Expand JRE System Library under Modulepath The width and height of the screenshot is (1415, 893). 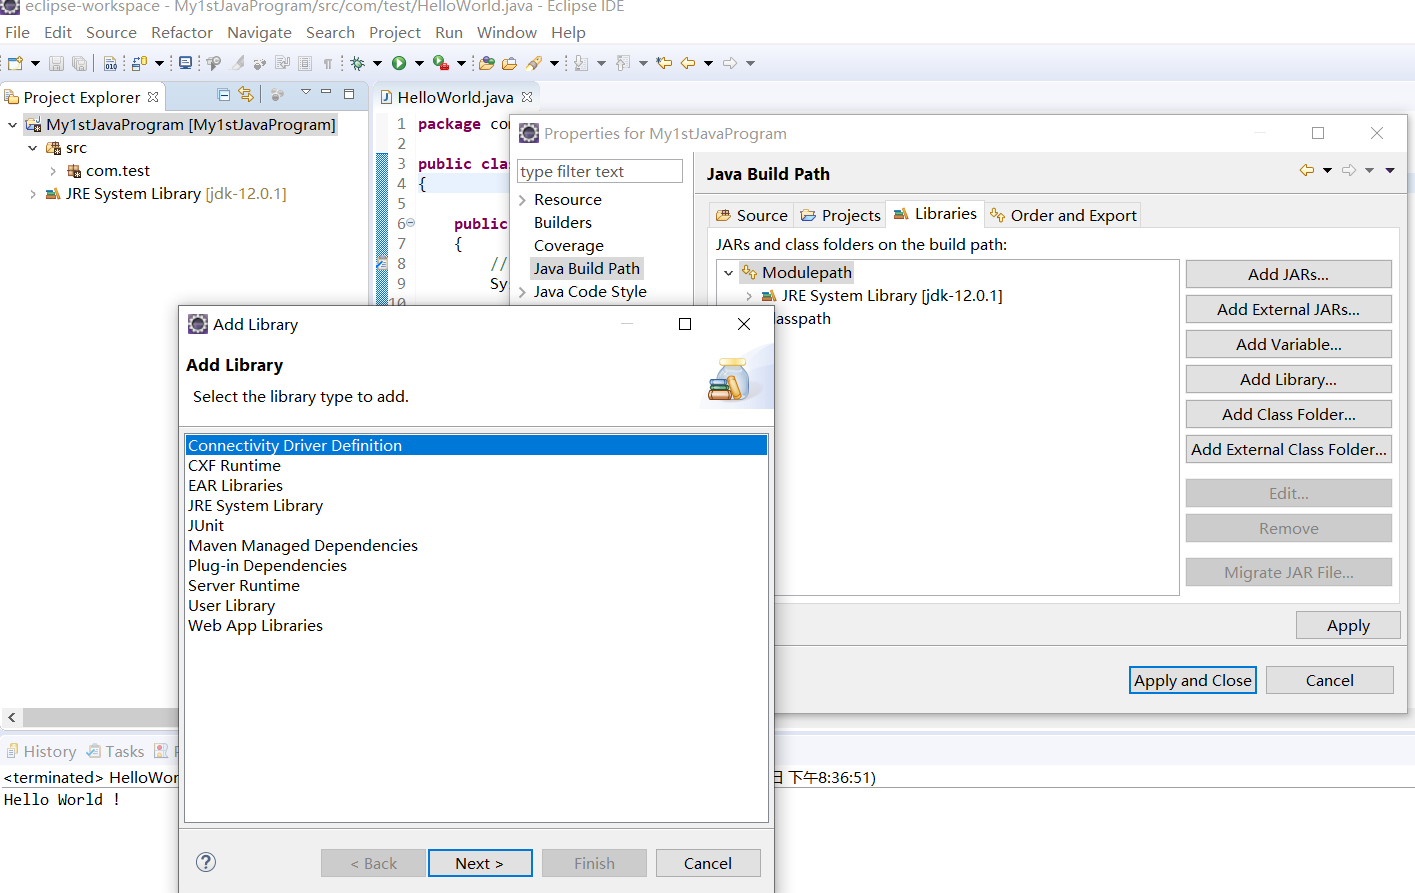coord(749,296)
